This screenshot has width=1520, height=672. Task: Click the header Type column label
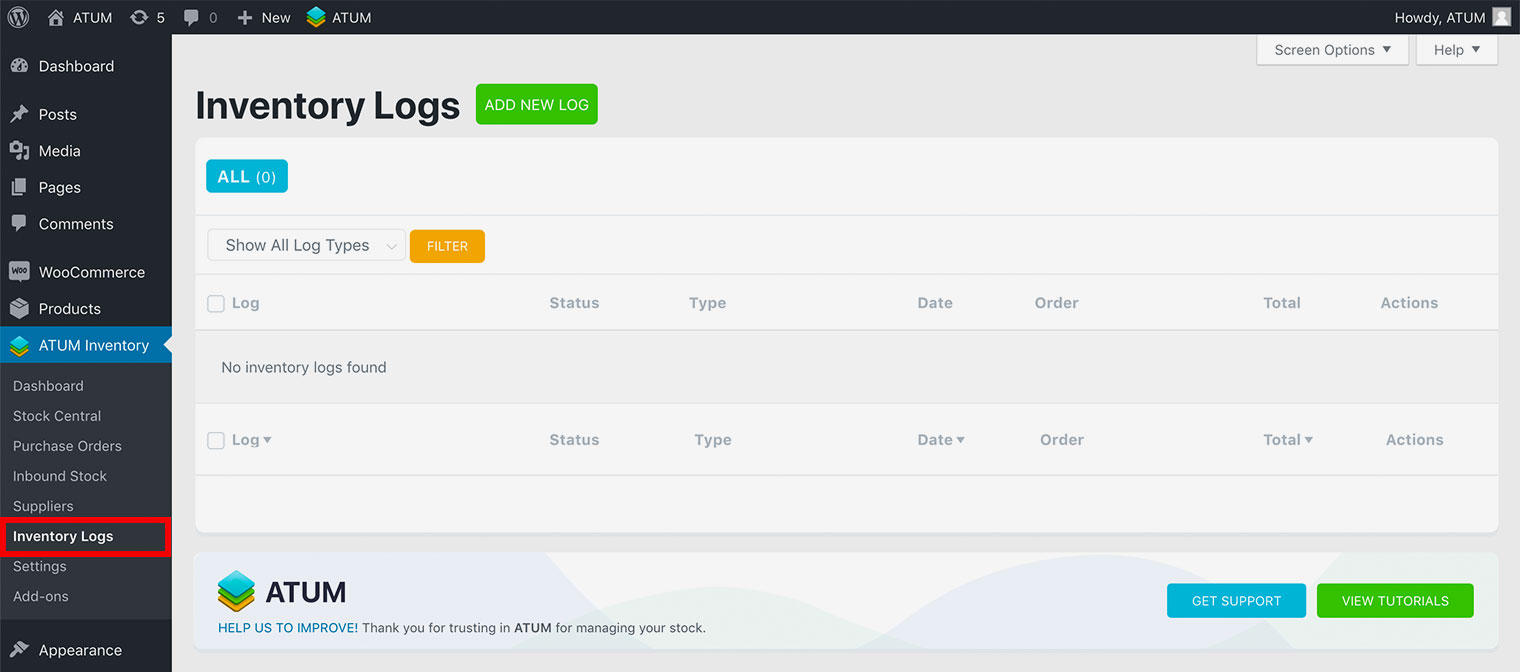pyautogui.click(x=707, y=303)
